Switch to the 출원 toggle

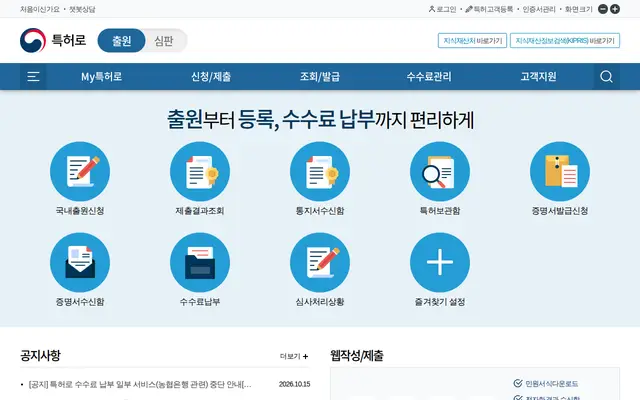[122, 40]
